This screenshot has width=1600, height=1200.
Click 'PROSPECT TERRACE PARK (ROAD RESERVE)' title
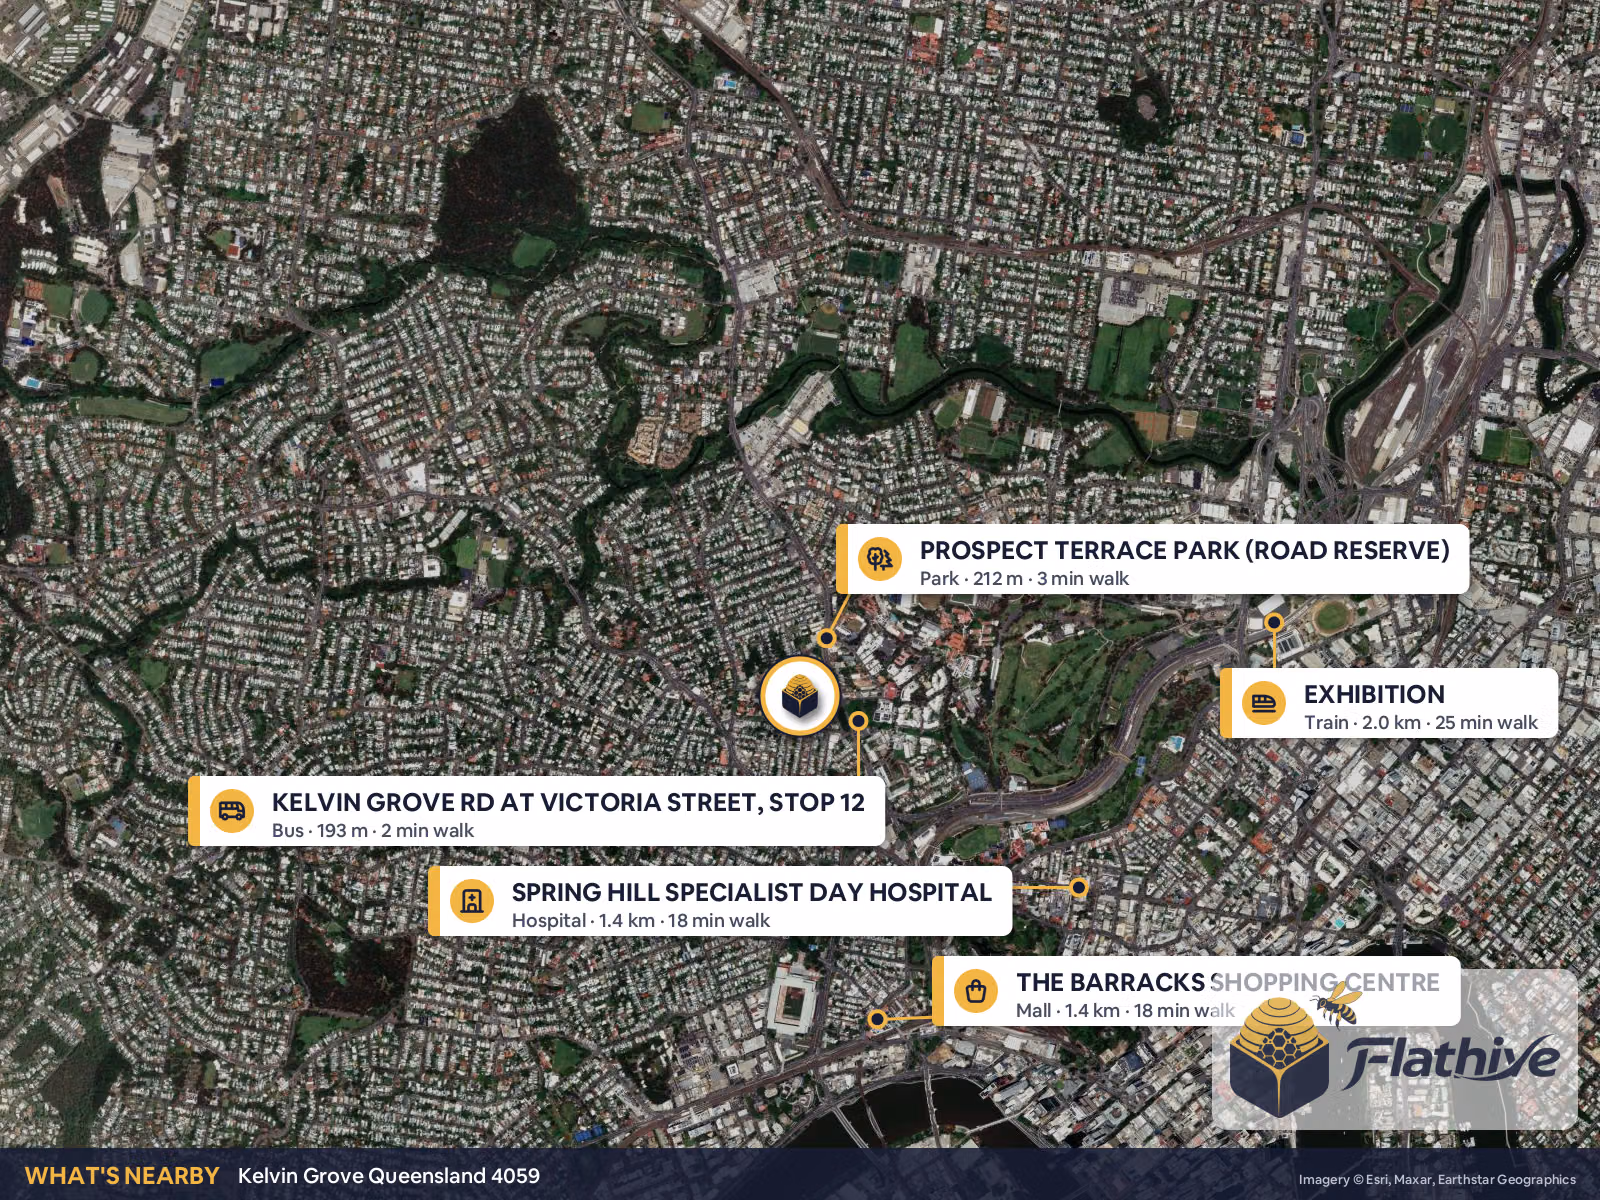coord(1184,550)
